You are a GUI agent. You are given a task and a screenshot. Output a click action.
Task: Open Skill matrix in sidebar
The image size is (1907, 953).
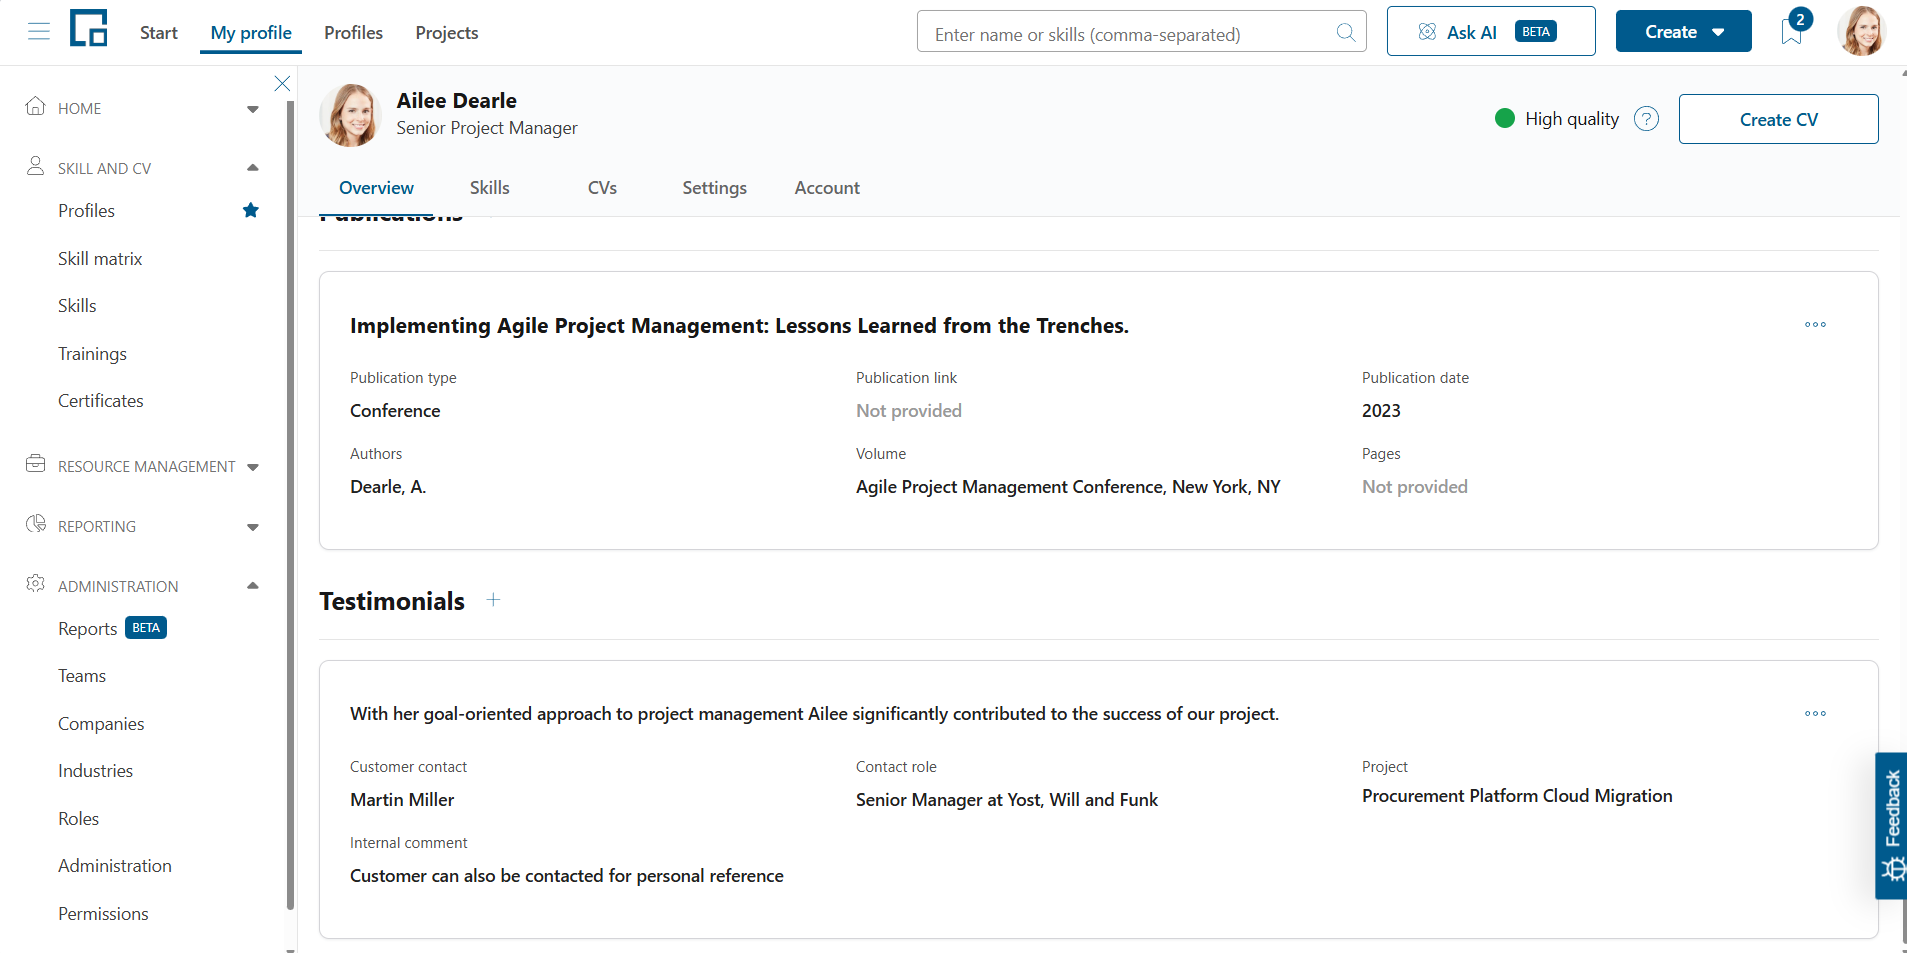[x=100, y=259]
